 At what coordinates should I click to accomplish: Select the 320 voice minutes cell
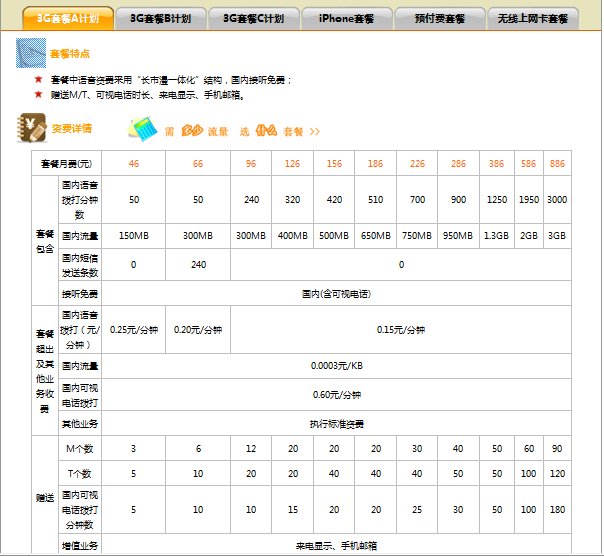click(x=292, y=200)
